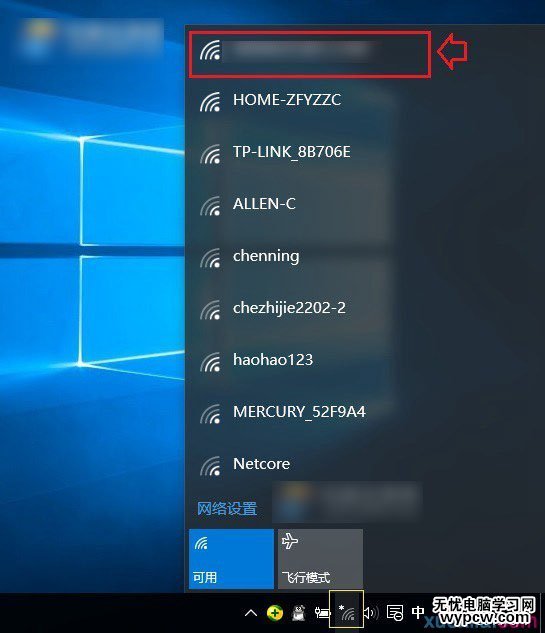
Task: Click the highlighted blurred network entry
Action: click(x=310, y=54)
